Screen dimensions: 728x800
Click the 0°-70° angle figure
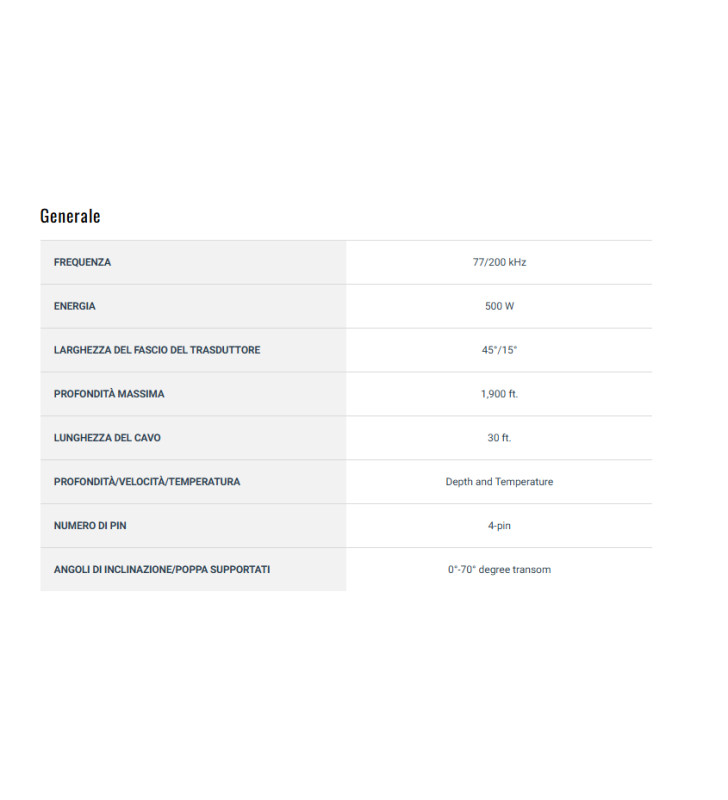click(x=464, y=570)
